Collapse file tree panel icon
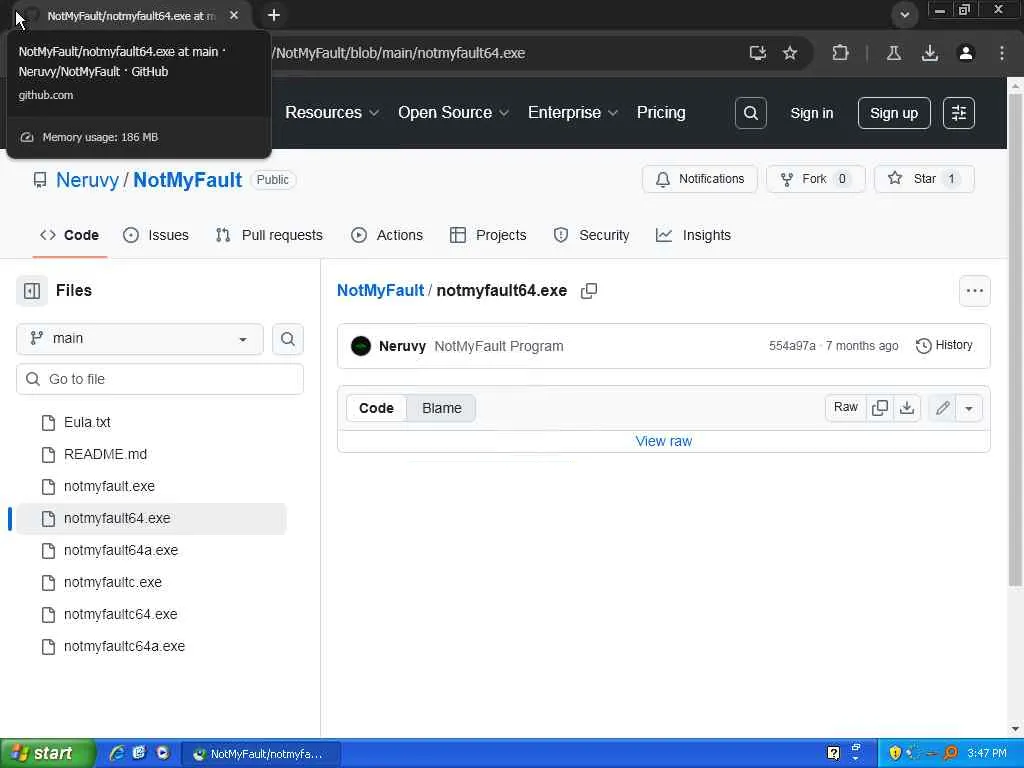1024x768 pixels. pos(32,291)
